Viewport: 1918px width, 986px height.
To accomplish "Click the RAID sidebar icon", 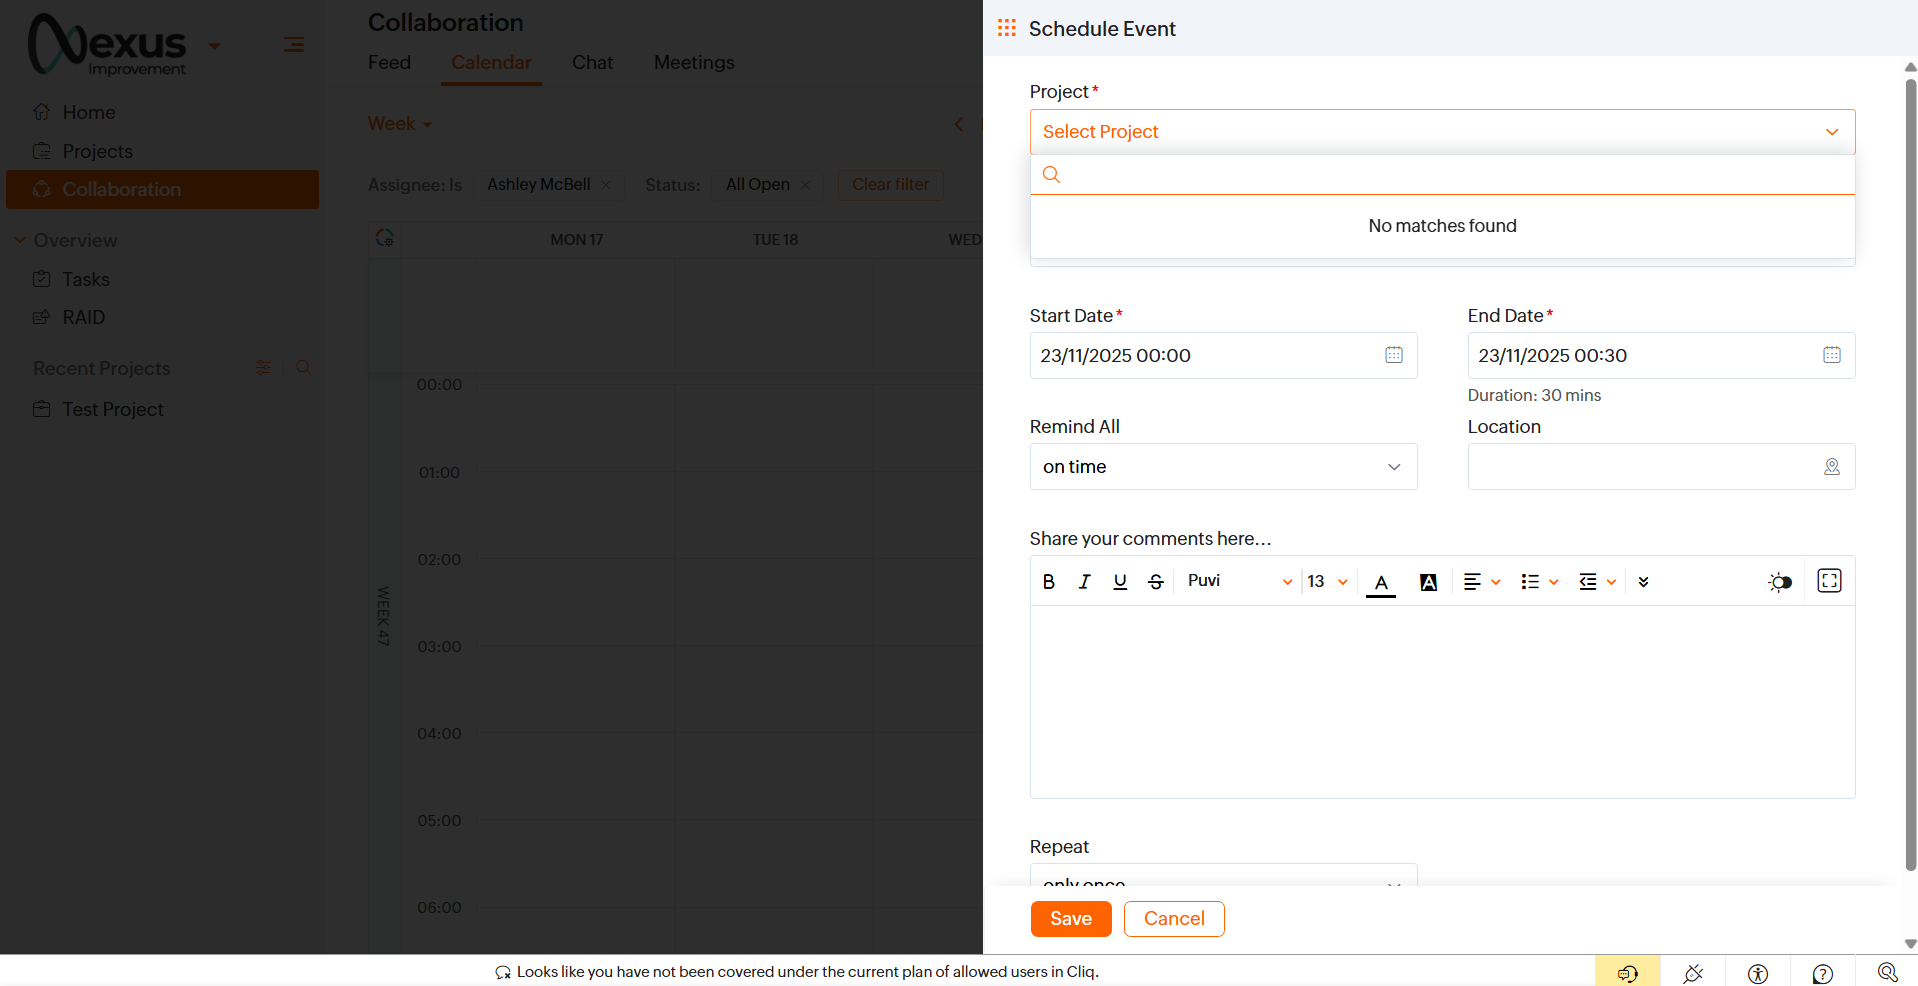I will coord(41,317).
